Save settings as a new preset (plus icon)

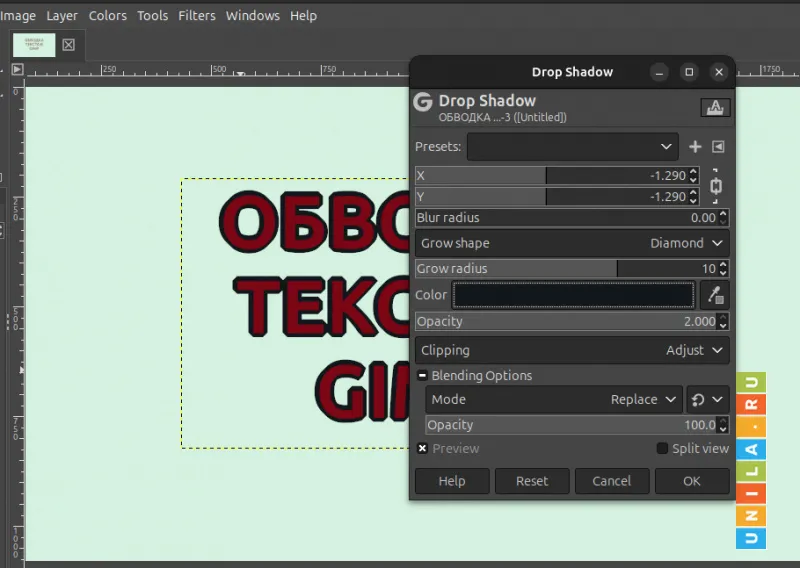[695, 147]
